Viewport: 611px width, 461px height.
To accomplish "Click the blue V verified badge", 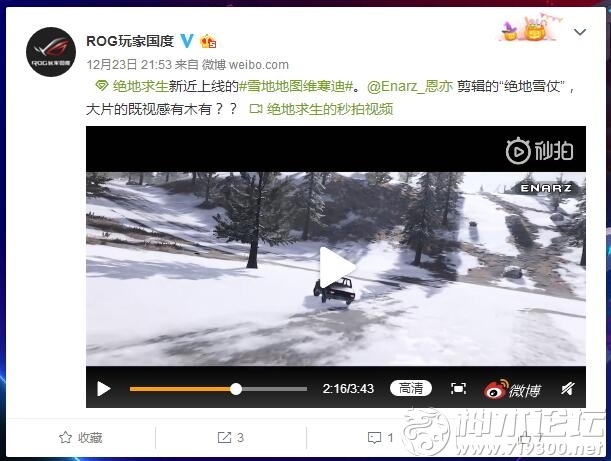I will [x=187, y=41].
